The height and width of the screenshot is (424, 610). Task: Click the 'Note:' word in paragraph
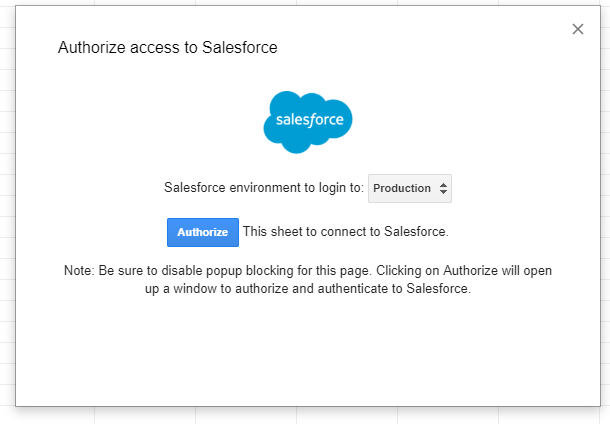click(x=79, y=270)
